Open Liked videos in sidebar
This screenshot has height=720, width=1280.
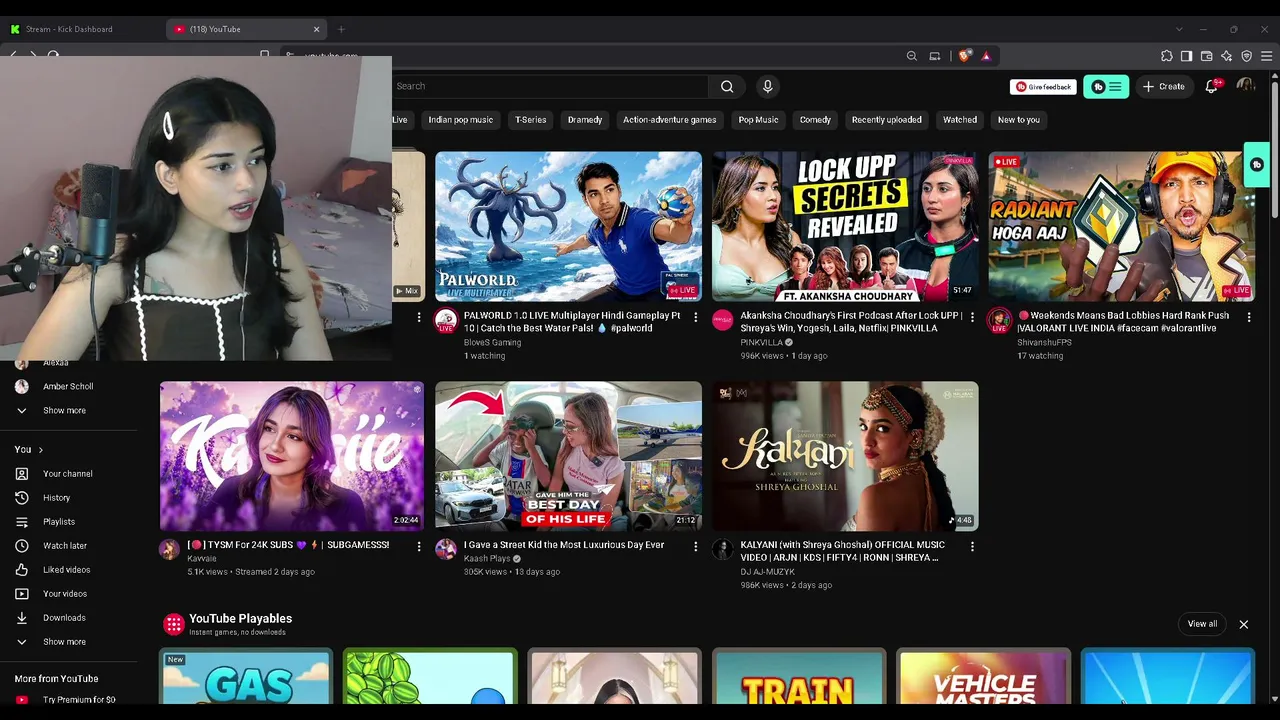67,570
